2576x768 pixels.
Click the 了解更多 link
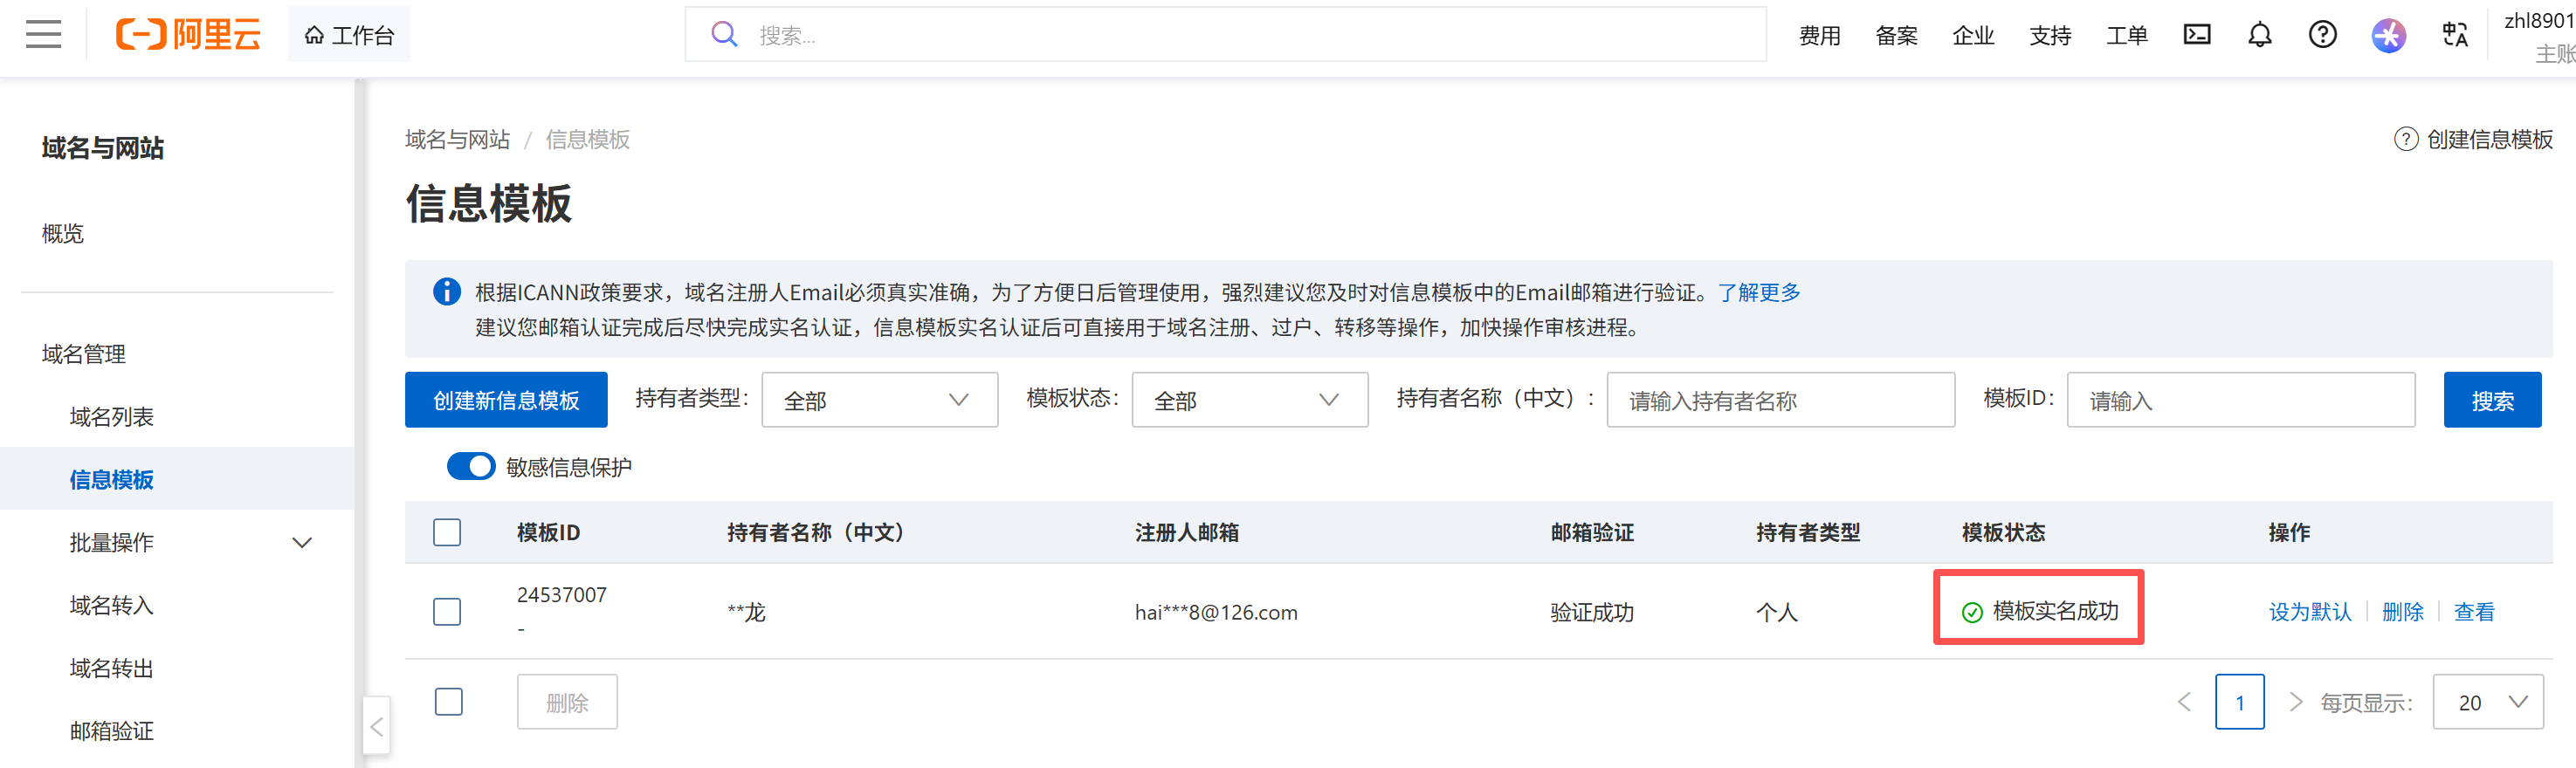[x=1759, y=292]
